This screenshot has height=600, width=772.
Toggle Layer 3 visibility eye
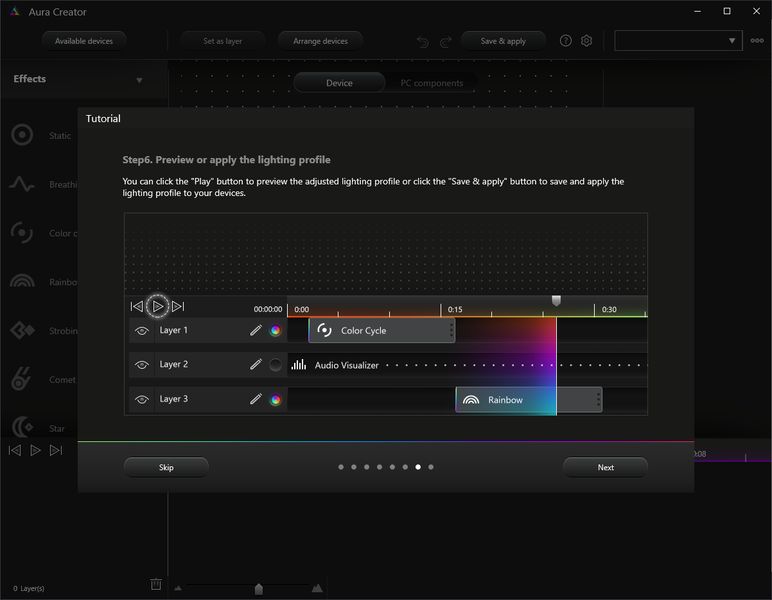point(142,399)
